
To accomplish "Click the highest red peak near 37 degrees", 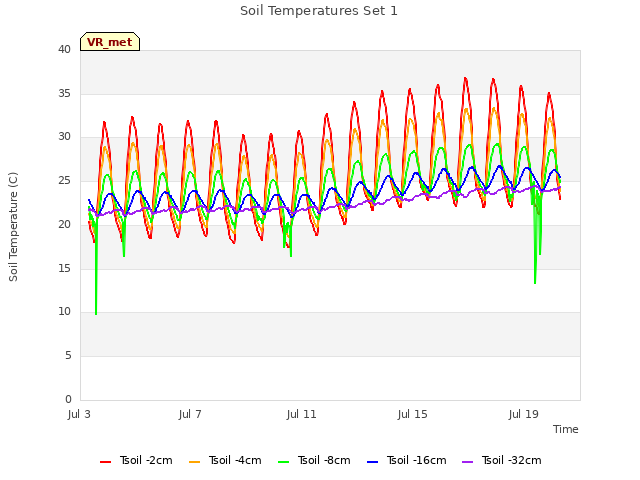I will point(465,79).
